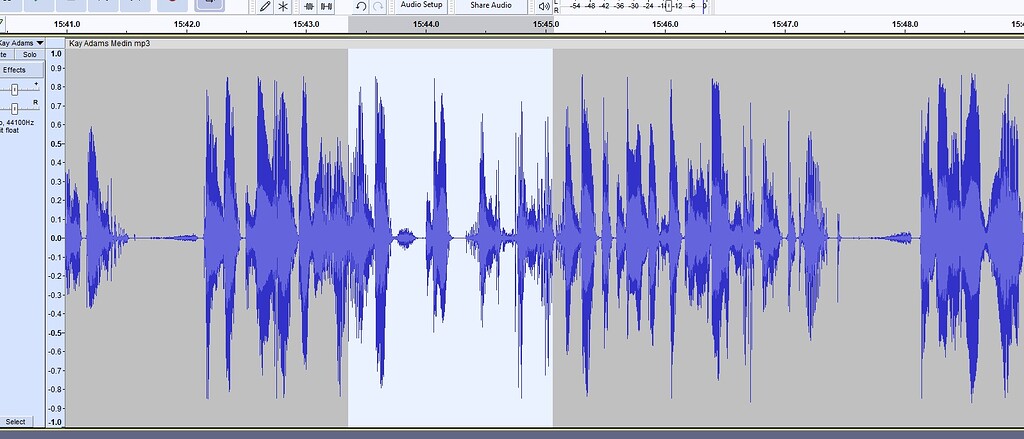
Task: Click the 15:45.0 mark on timeline ruler
Action: [x=545, y=24]
